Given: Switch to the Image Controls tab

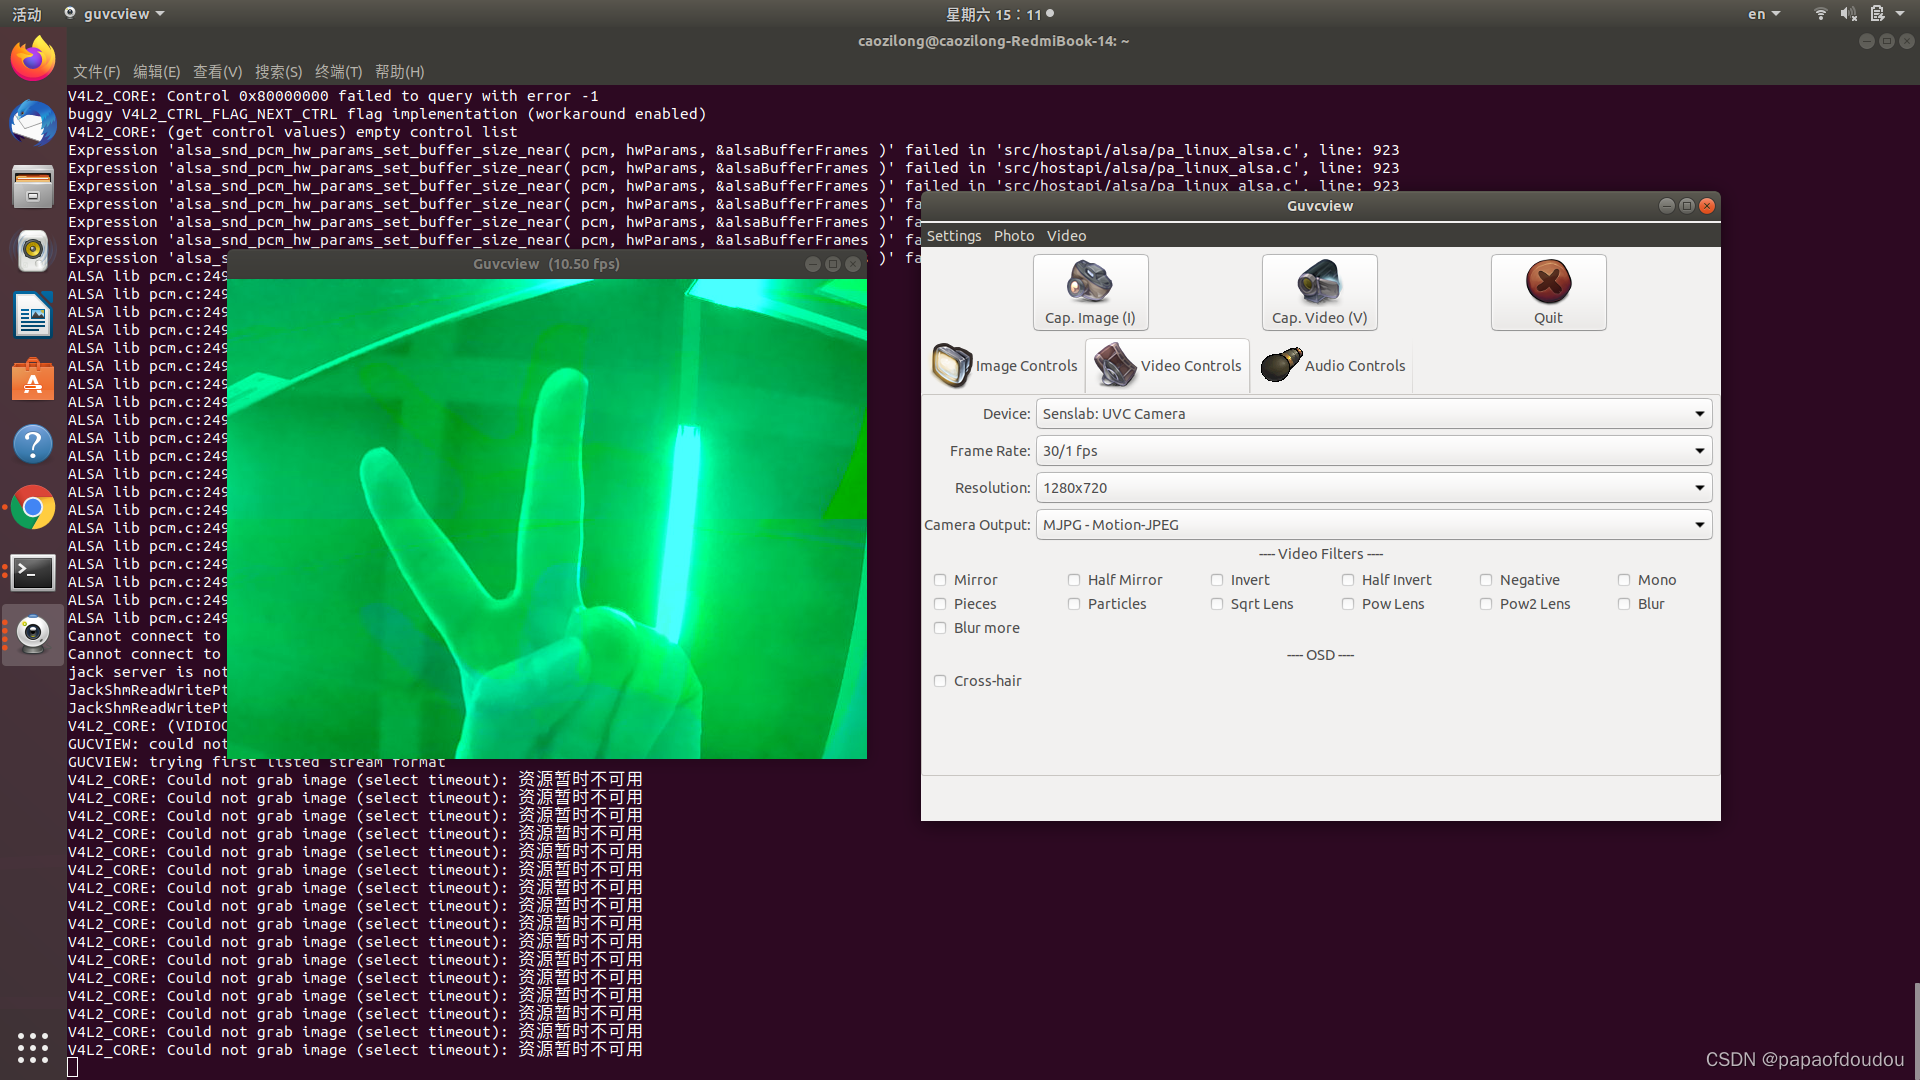Looking at the screenshot, I should pos(1005,366).
